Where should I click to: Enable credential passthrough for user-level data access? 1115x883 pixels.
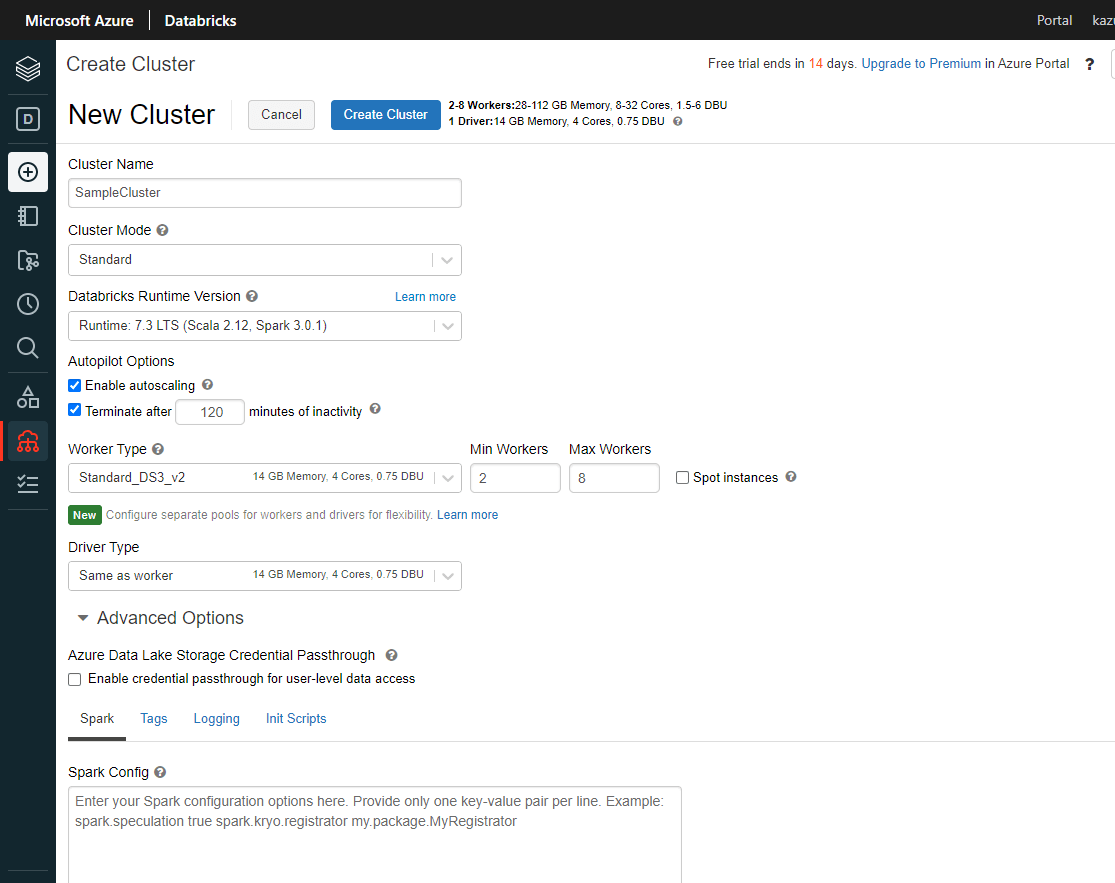75,680
